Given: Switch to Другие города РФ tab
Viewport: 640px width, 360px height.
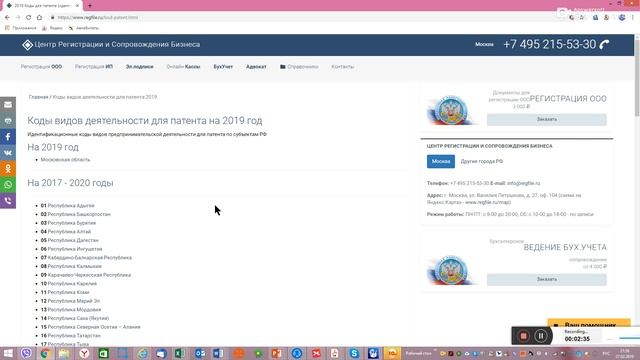Looking at the screenshot, I should 482,161.
